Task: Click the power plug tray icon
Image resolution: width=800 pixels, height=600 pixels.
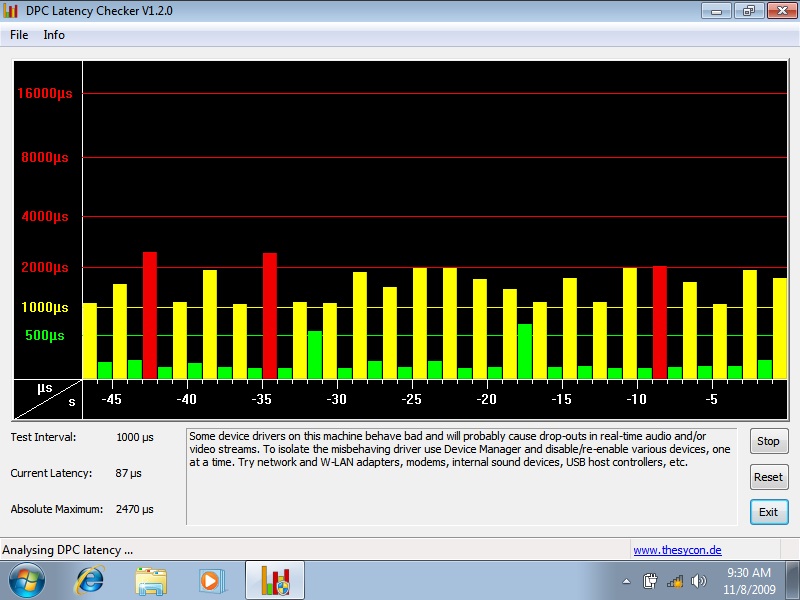Action: [x=650, y=581]
